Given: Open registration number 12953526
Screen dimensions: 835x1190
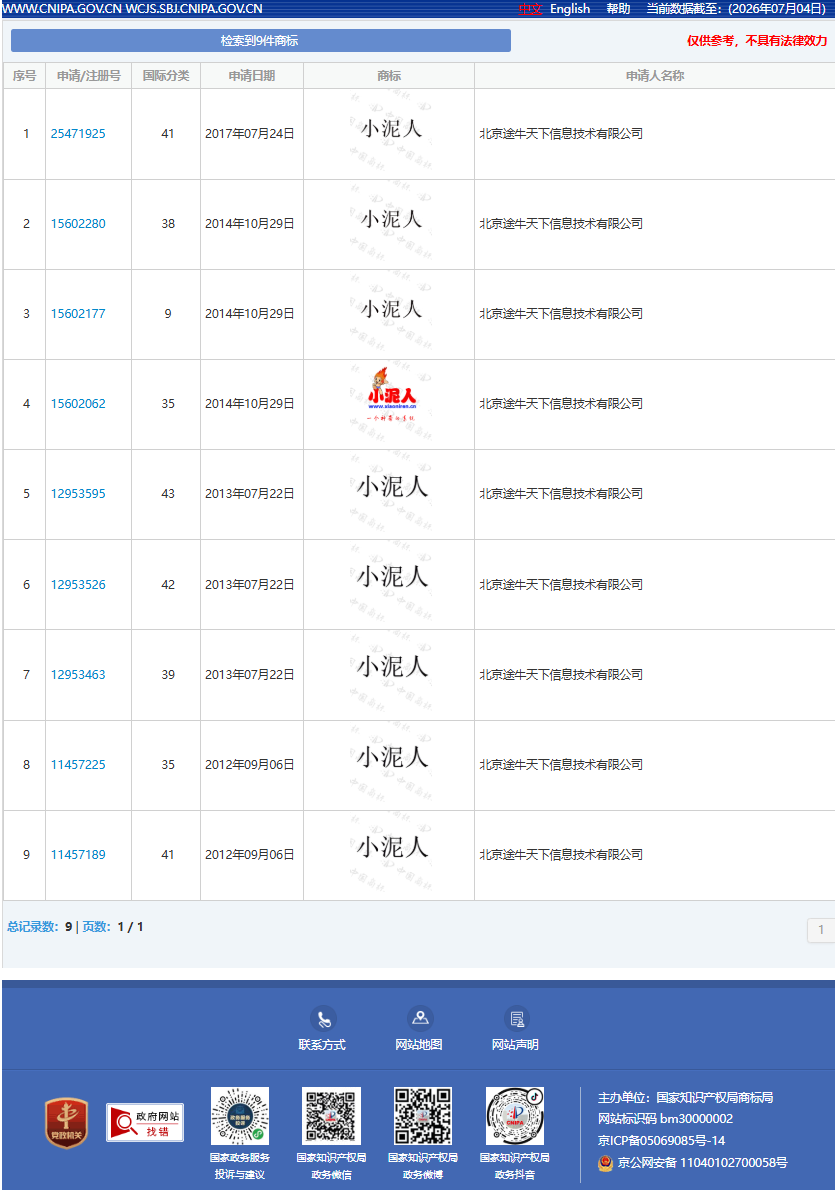Looking at the screenshot, I should 78,584.
